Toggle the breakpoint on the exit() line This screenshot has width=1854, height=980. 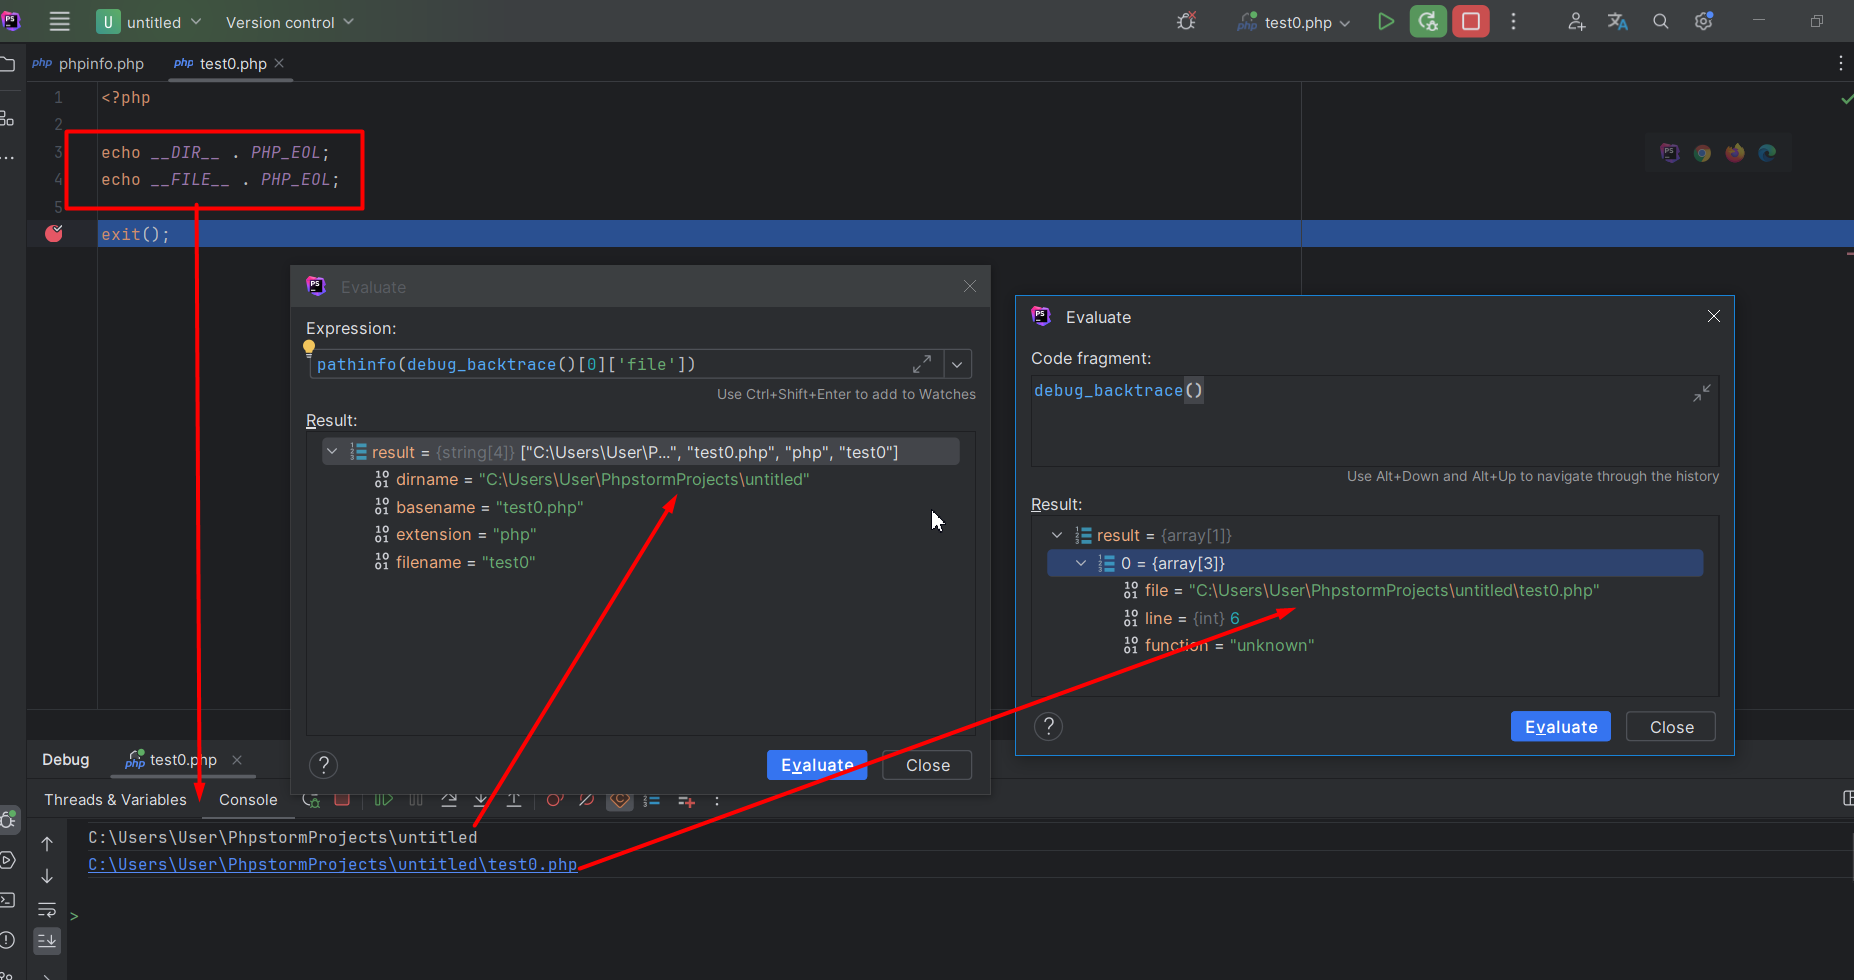point(54,234)
